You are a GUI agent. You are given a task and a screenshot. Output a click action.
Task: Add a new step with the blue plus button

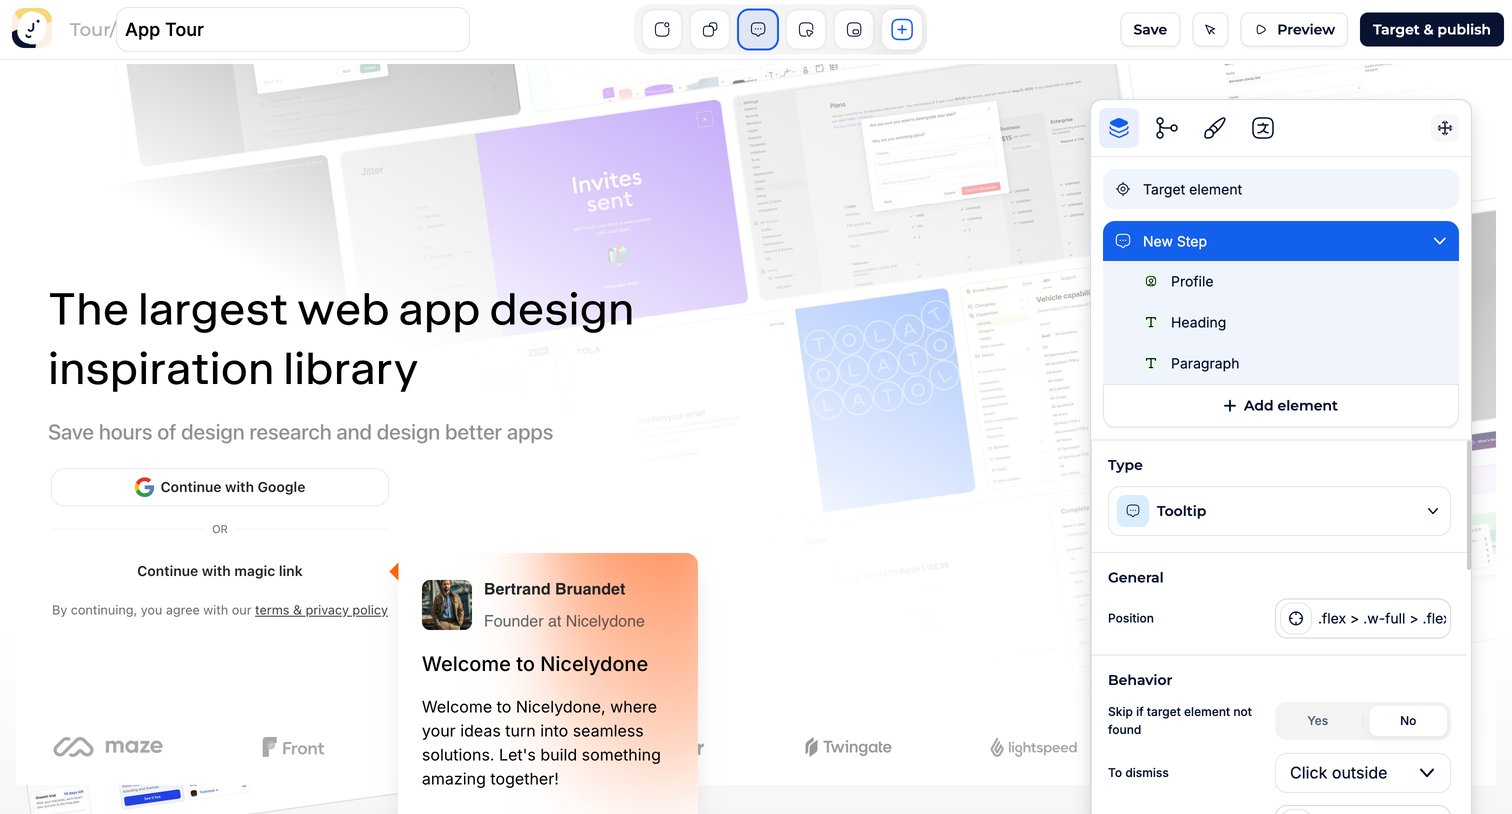902,30
